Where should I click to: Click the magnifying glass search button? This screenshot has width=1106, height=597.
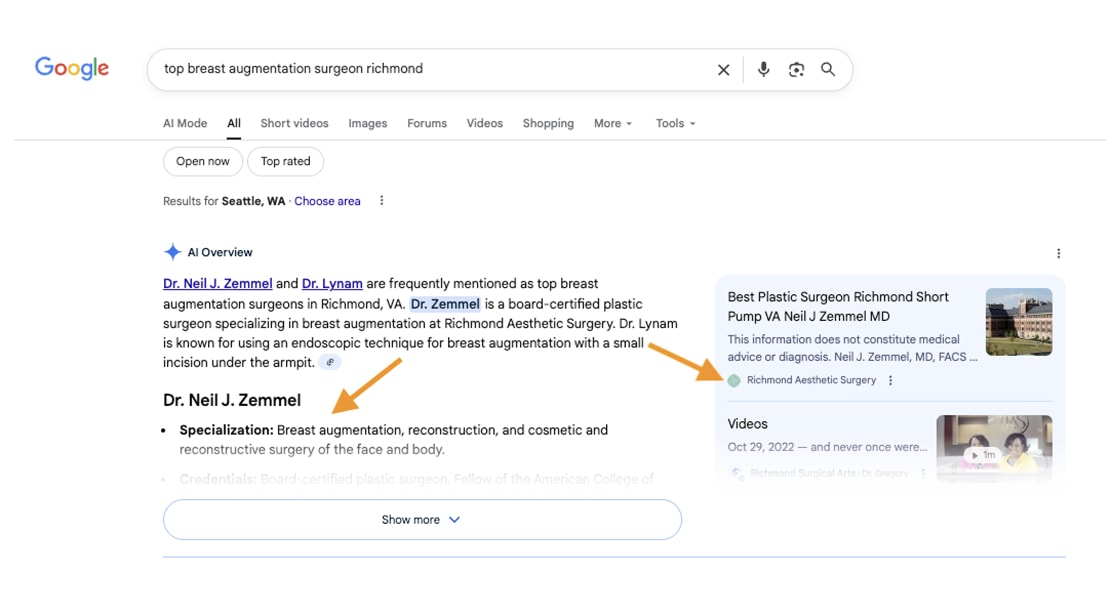pyautogui.click(x=828, y=70)
